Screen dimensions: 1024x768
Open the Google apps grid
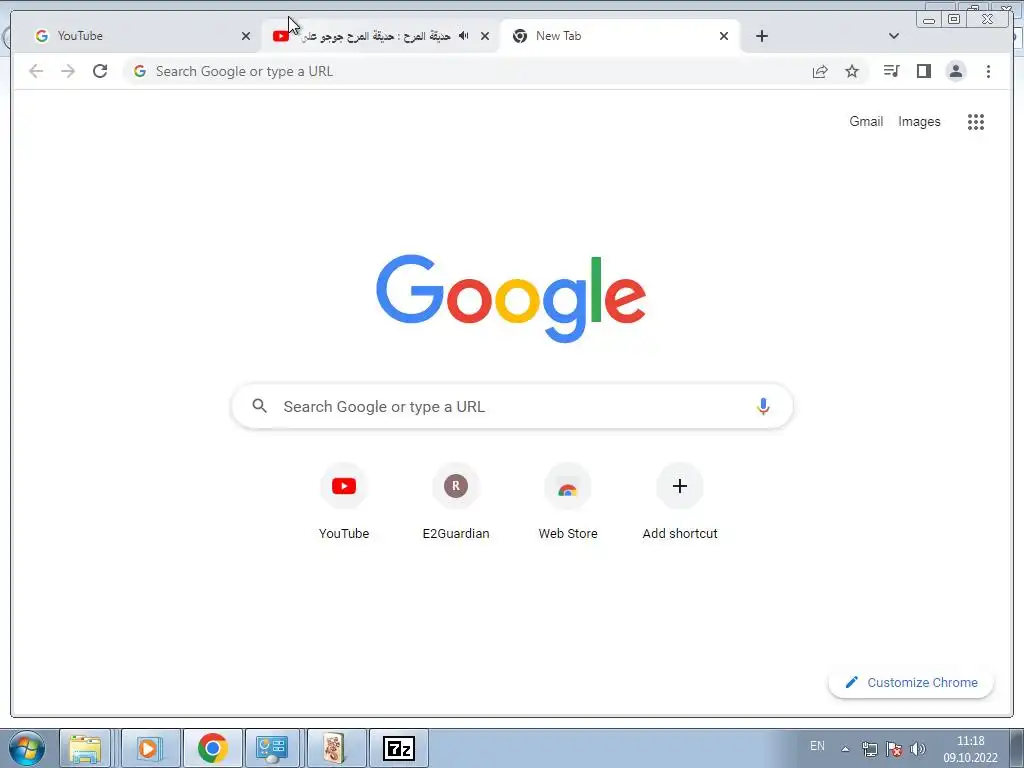click(976, 121)
